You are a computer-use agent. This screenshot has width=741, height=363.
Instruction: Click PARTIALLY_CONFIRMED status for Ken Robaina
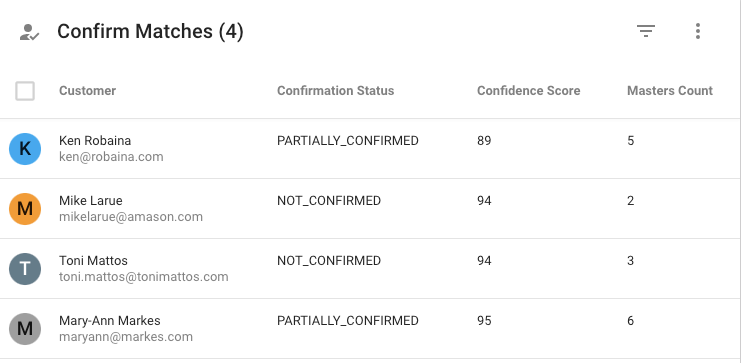coord(348,141)
